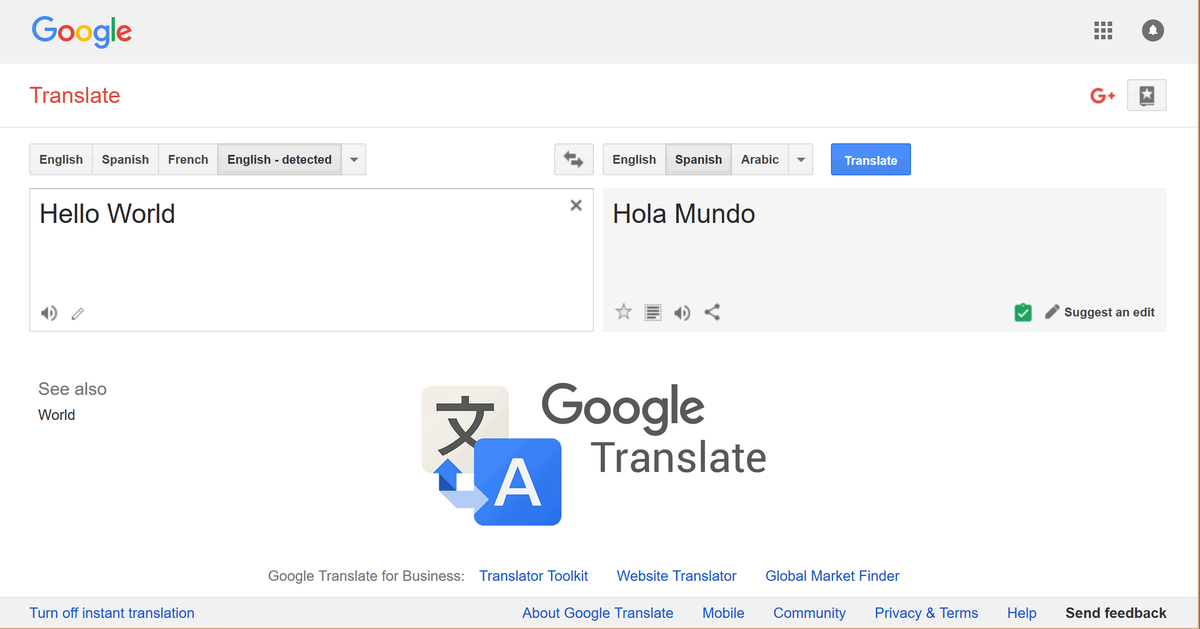Turn off instant translation

(x=112, y=613)
